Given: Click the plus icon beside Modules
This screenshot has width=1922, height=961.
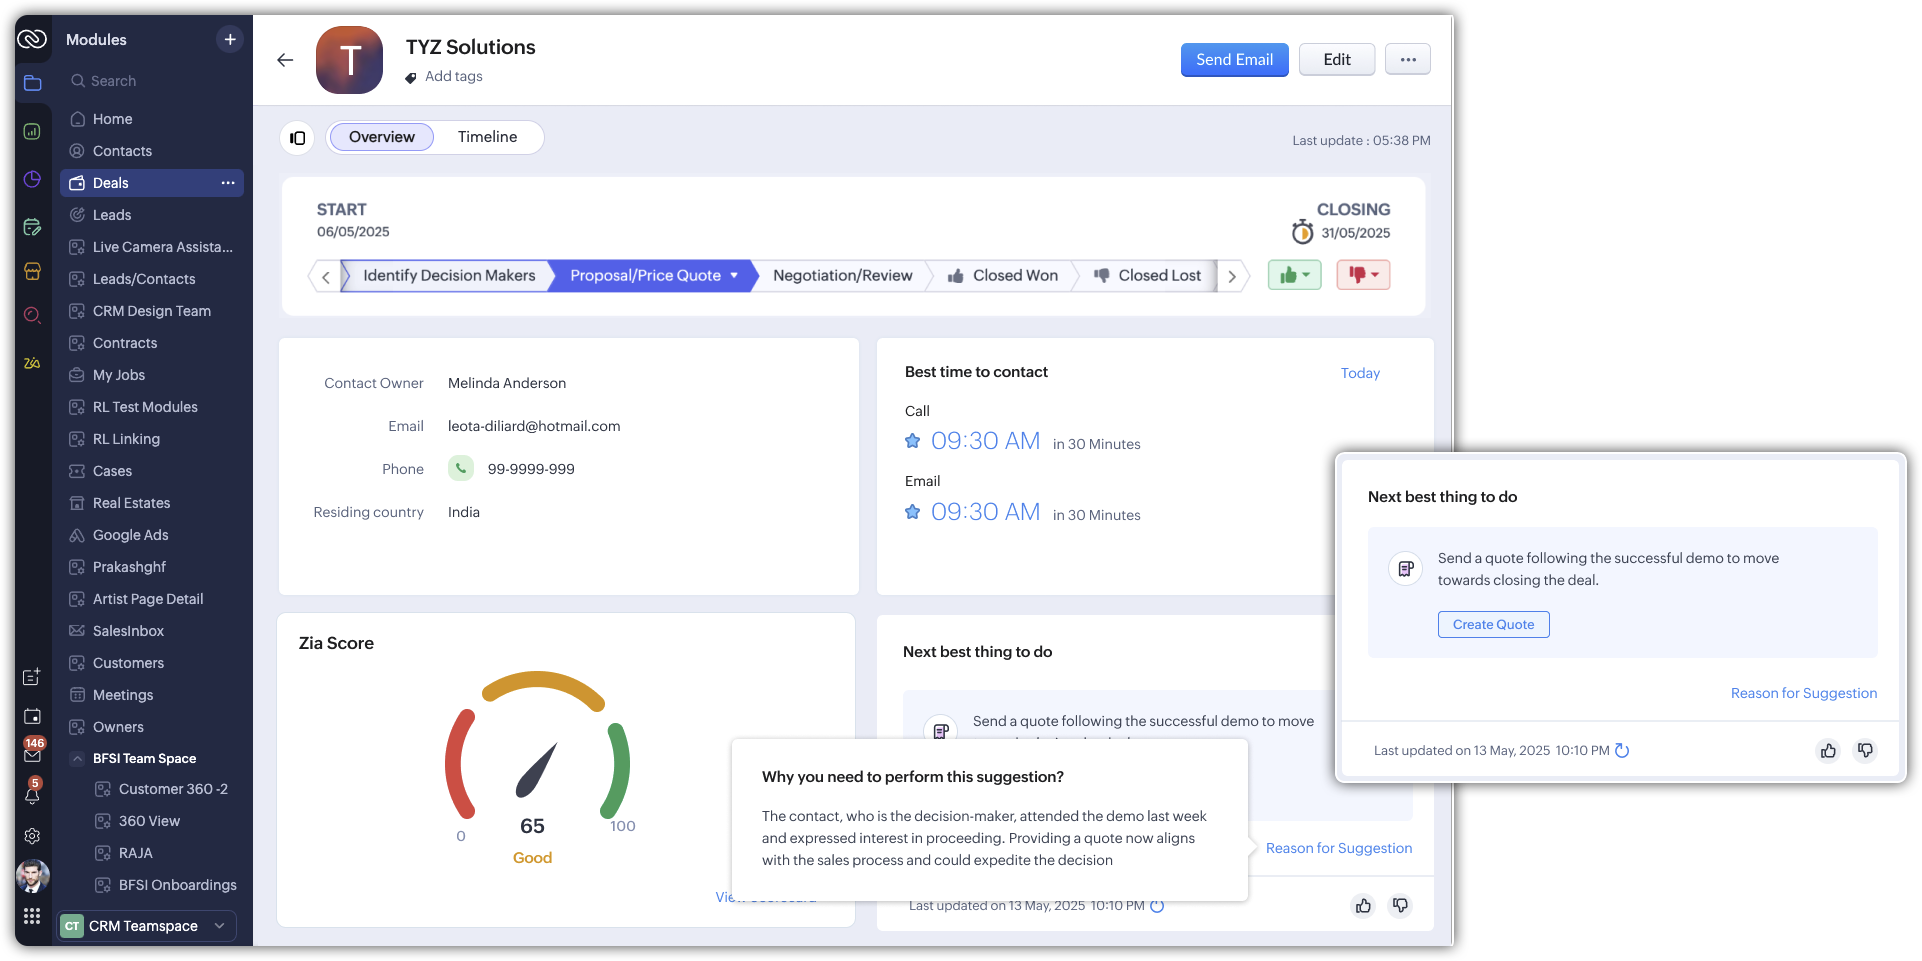Looking at the screenshot, I should tap(230, 39).
